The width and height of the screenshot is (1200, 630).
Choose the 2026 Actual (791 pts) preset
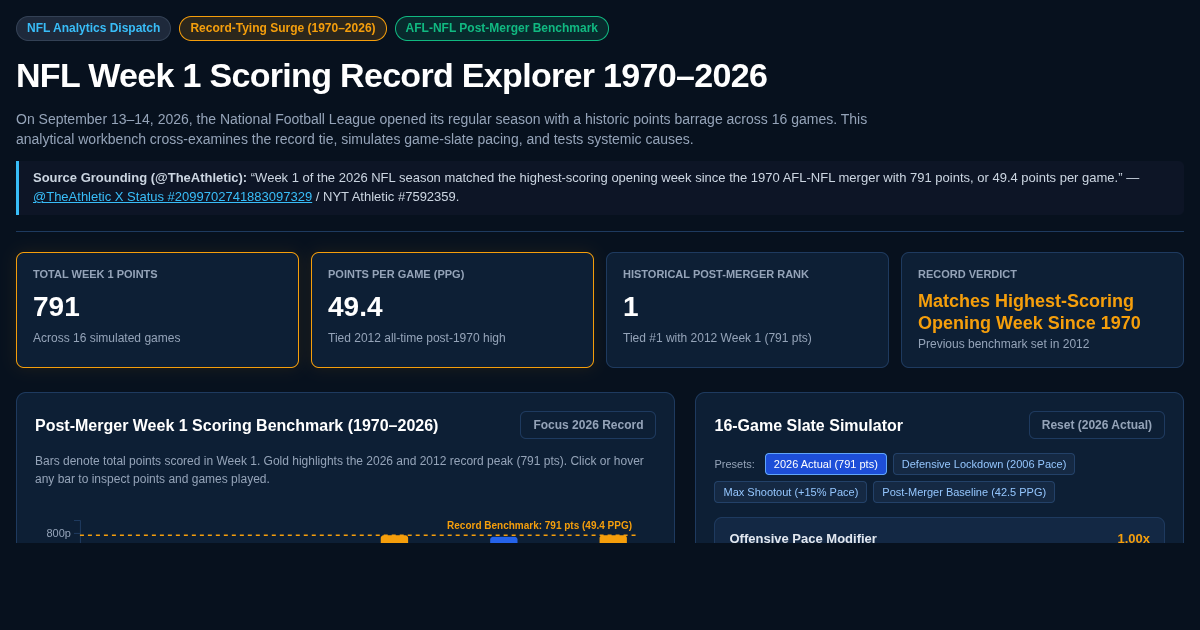click(826, 464)
